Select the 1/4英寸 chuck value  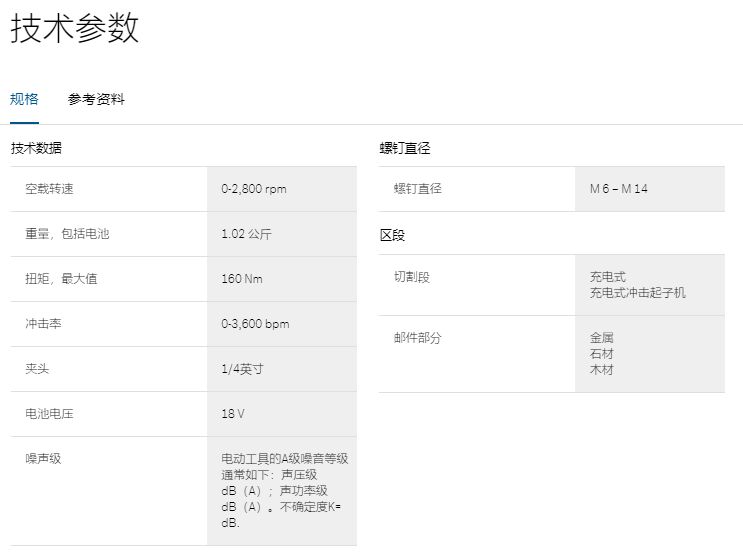242,369
